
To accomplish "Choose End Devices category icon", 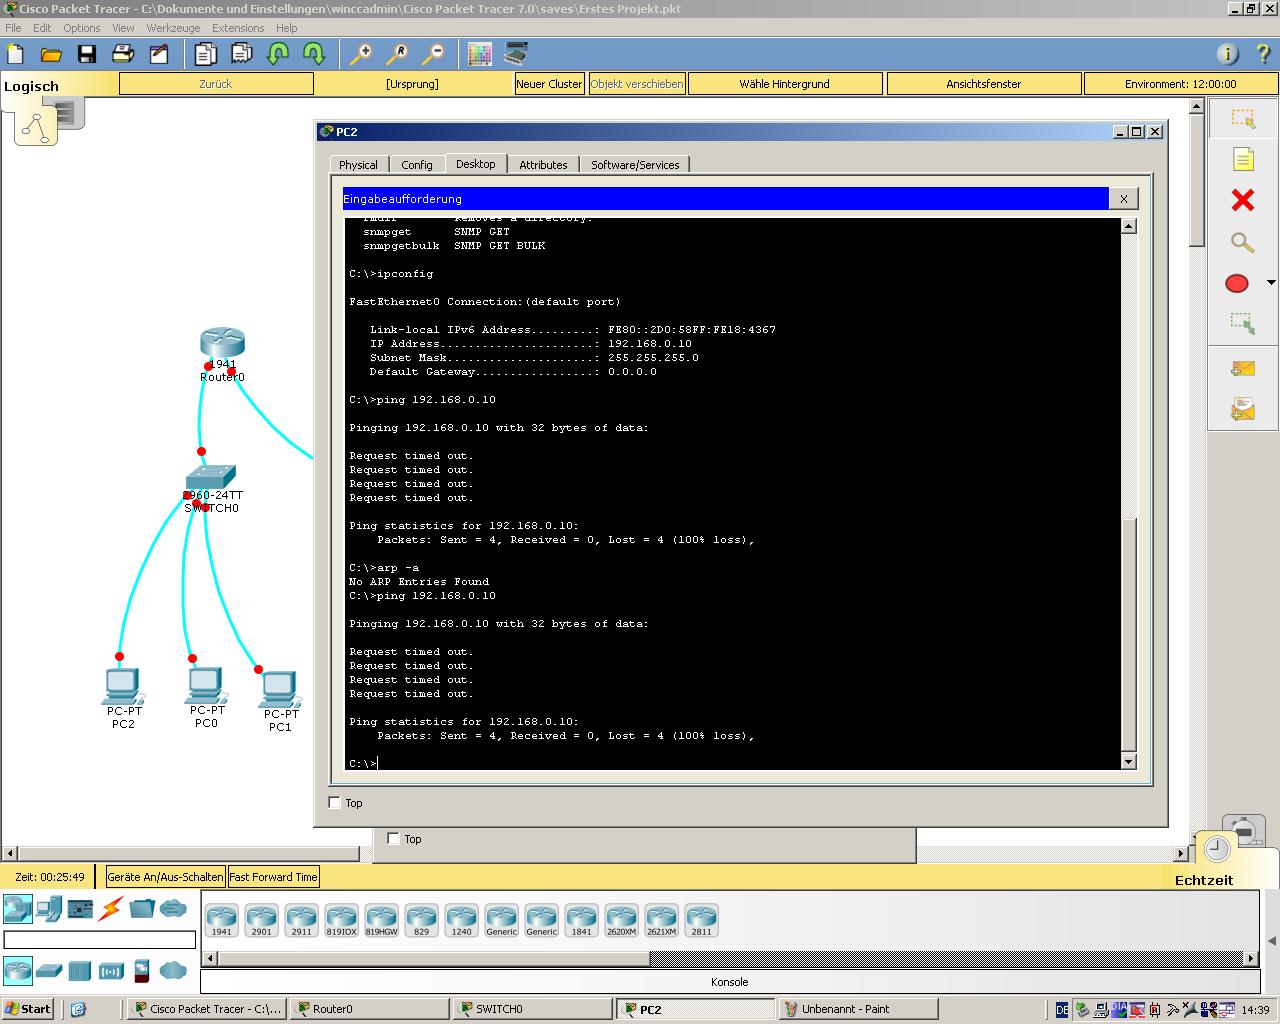I will tap(49, 908).
